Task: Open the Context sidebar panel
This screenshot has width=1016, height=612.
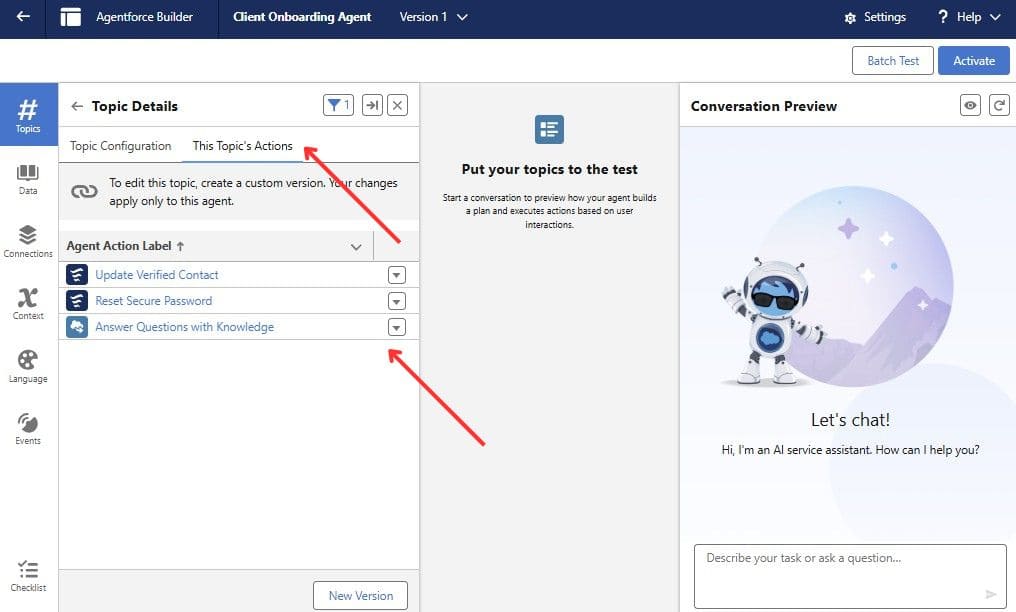Action: tap(28, 304)
